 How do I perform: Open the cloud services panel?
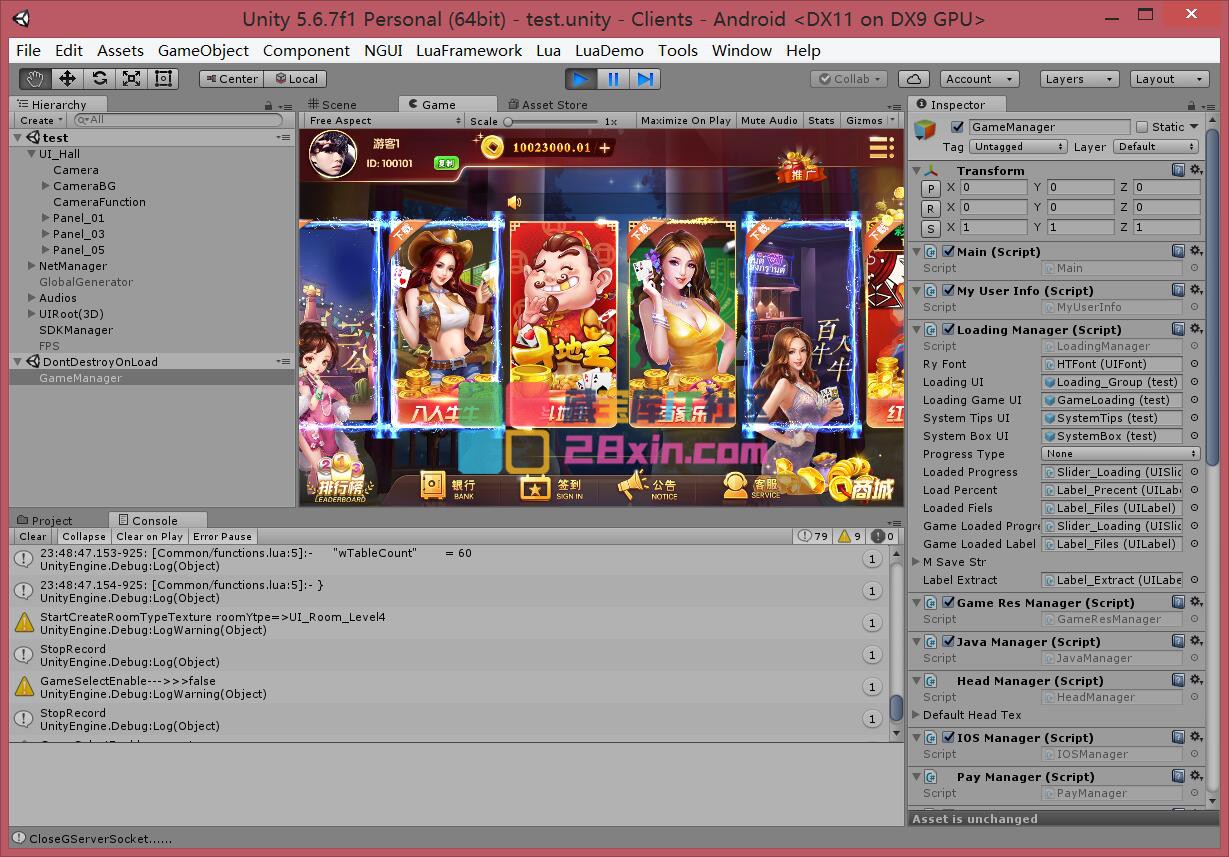[x=914, y=79]
